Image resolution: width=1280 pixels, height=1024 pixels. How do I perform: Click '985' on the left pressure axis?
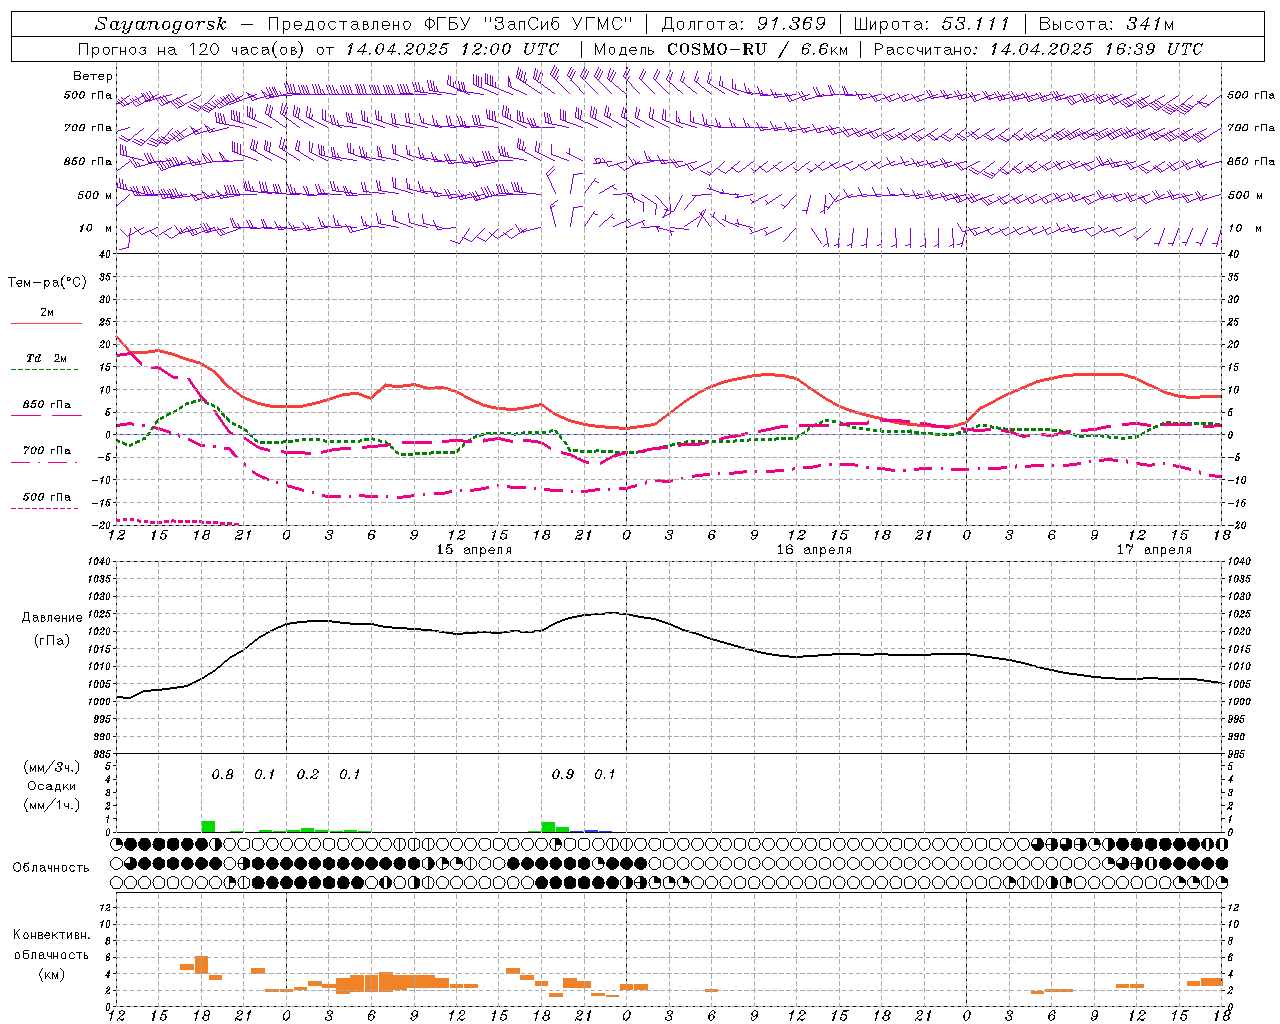101,754
